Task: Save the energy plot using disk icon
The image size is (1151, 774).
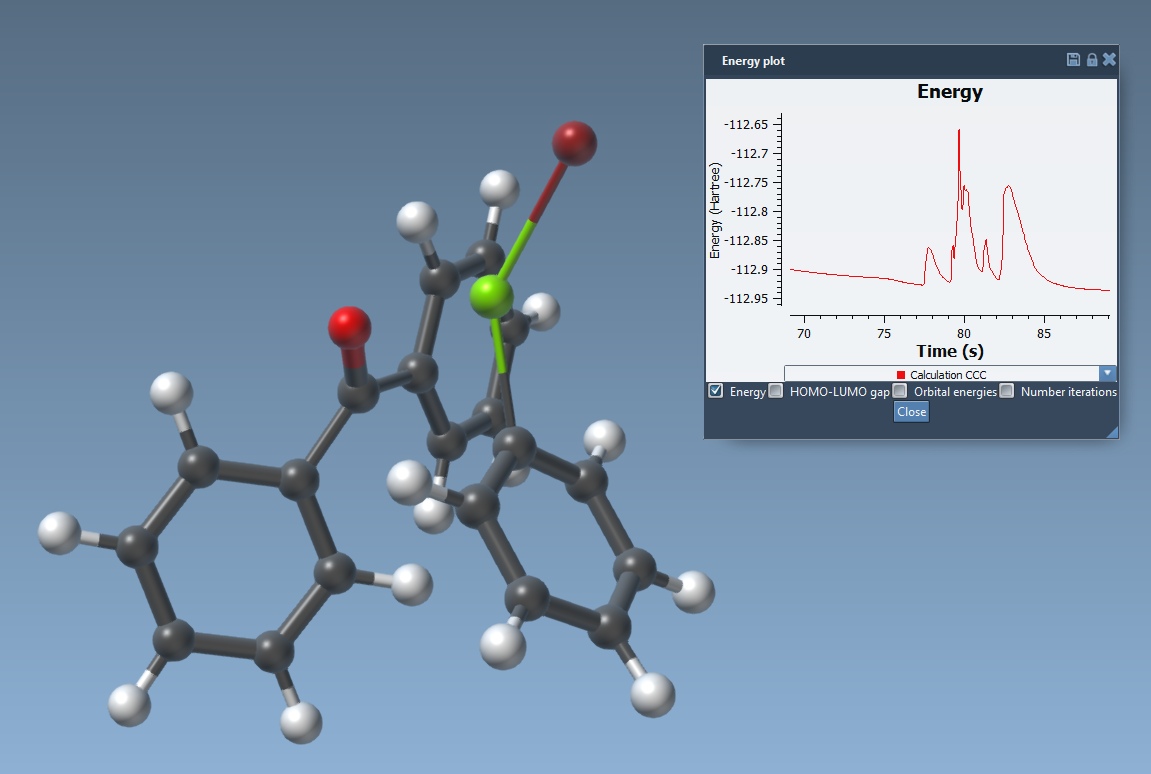Action: point(1073,60)
